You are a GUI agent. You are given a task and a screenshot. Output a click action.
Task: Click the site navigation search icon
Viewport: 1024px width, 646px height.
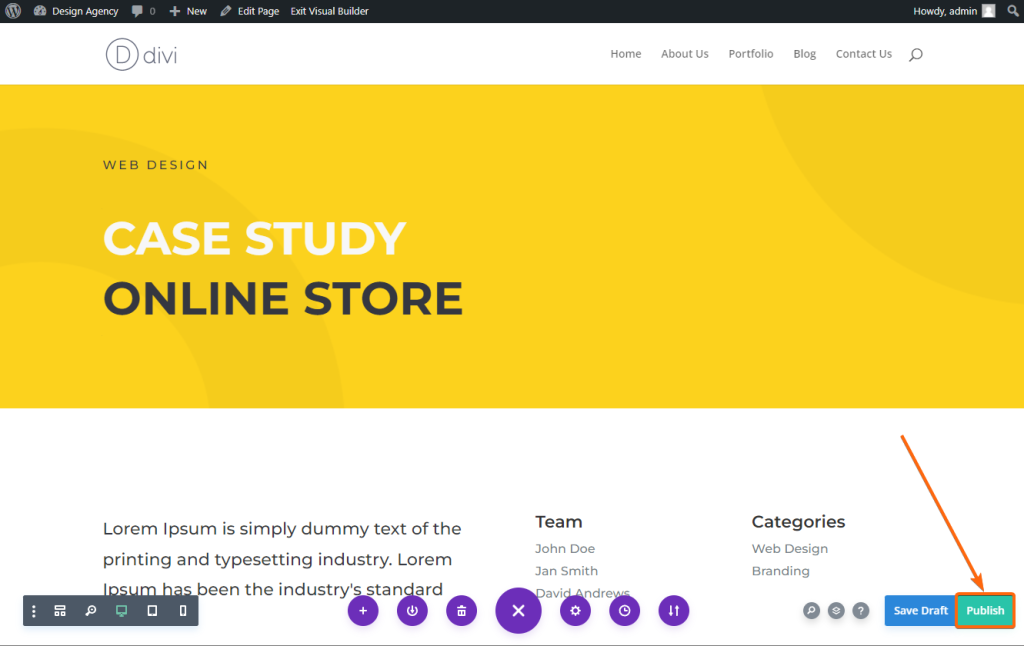coord(916,54)
